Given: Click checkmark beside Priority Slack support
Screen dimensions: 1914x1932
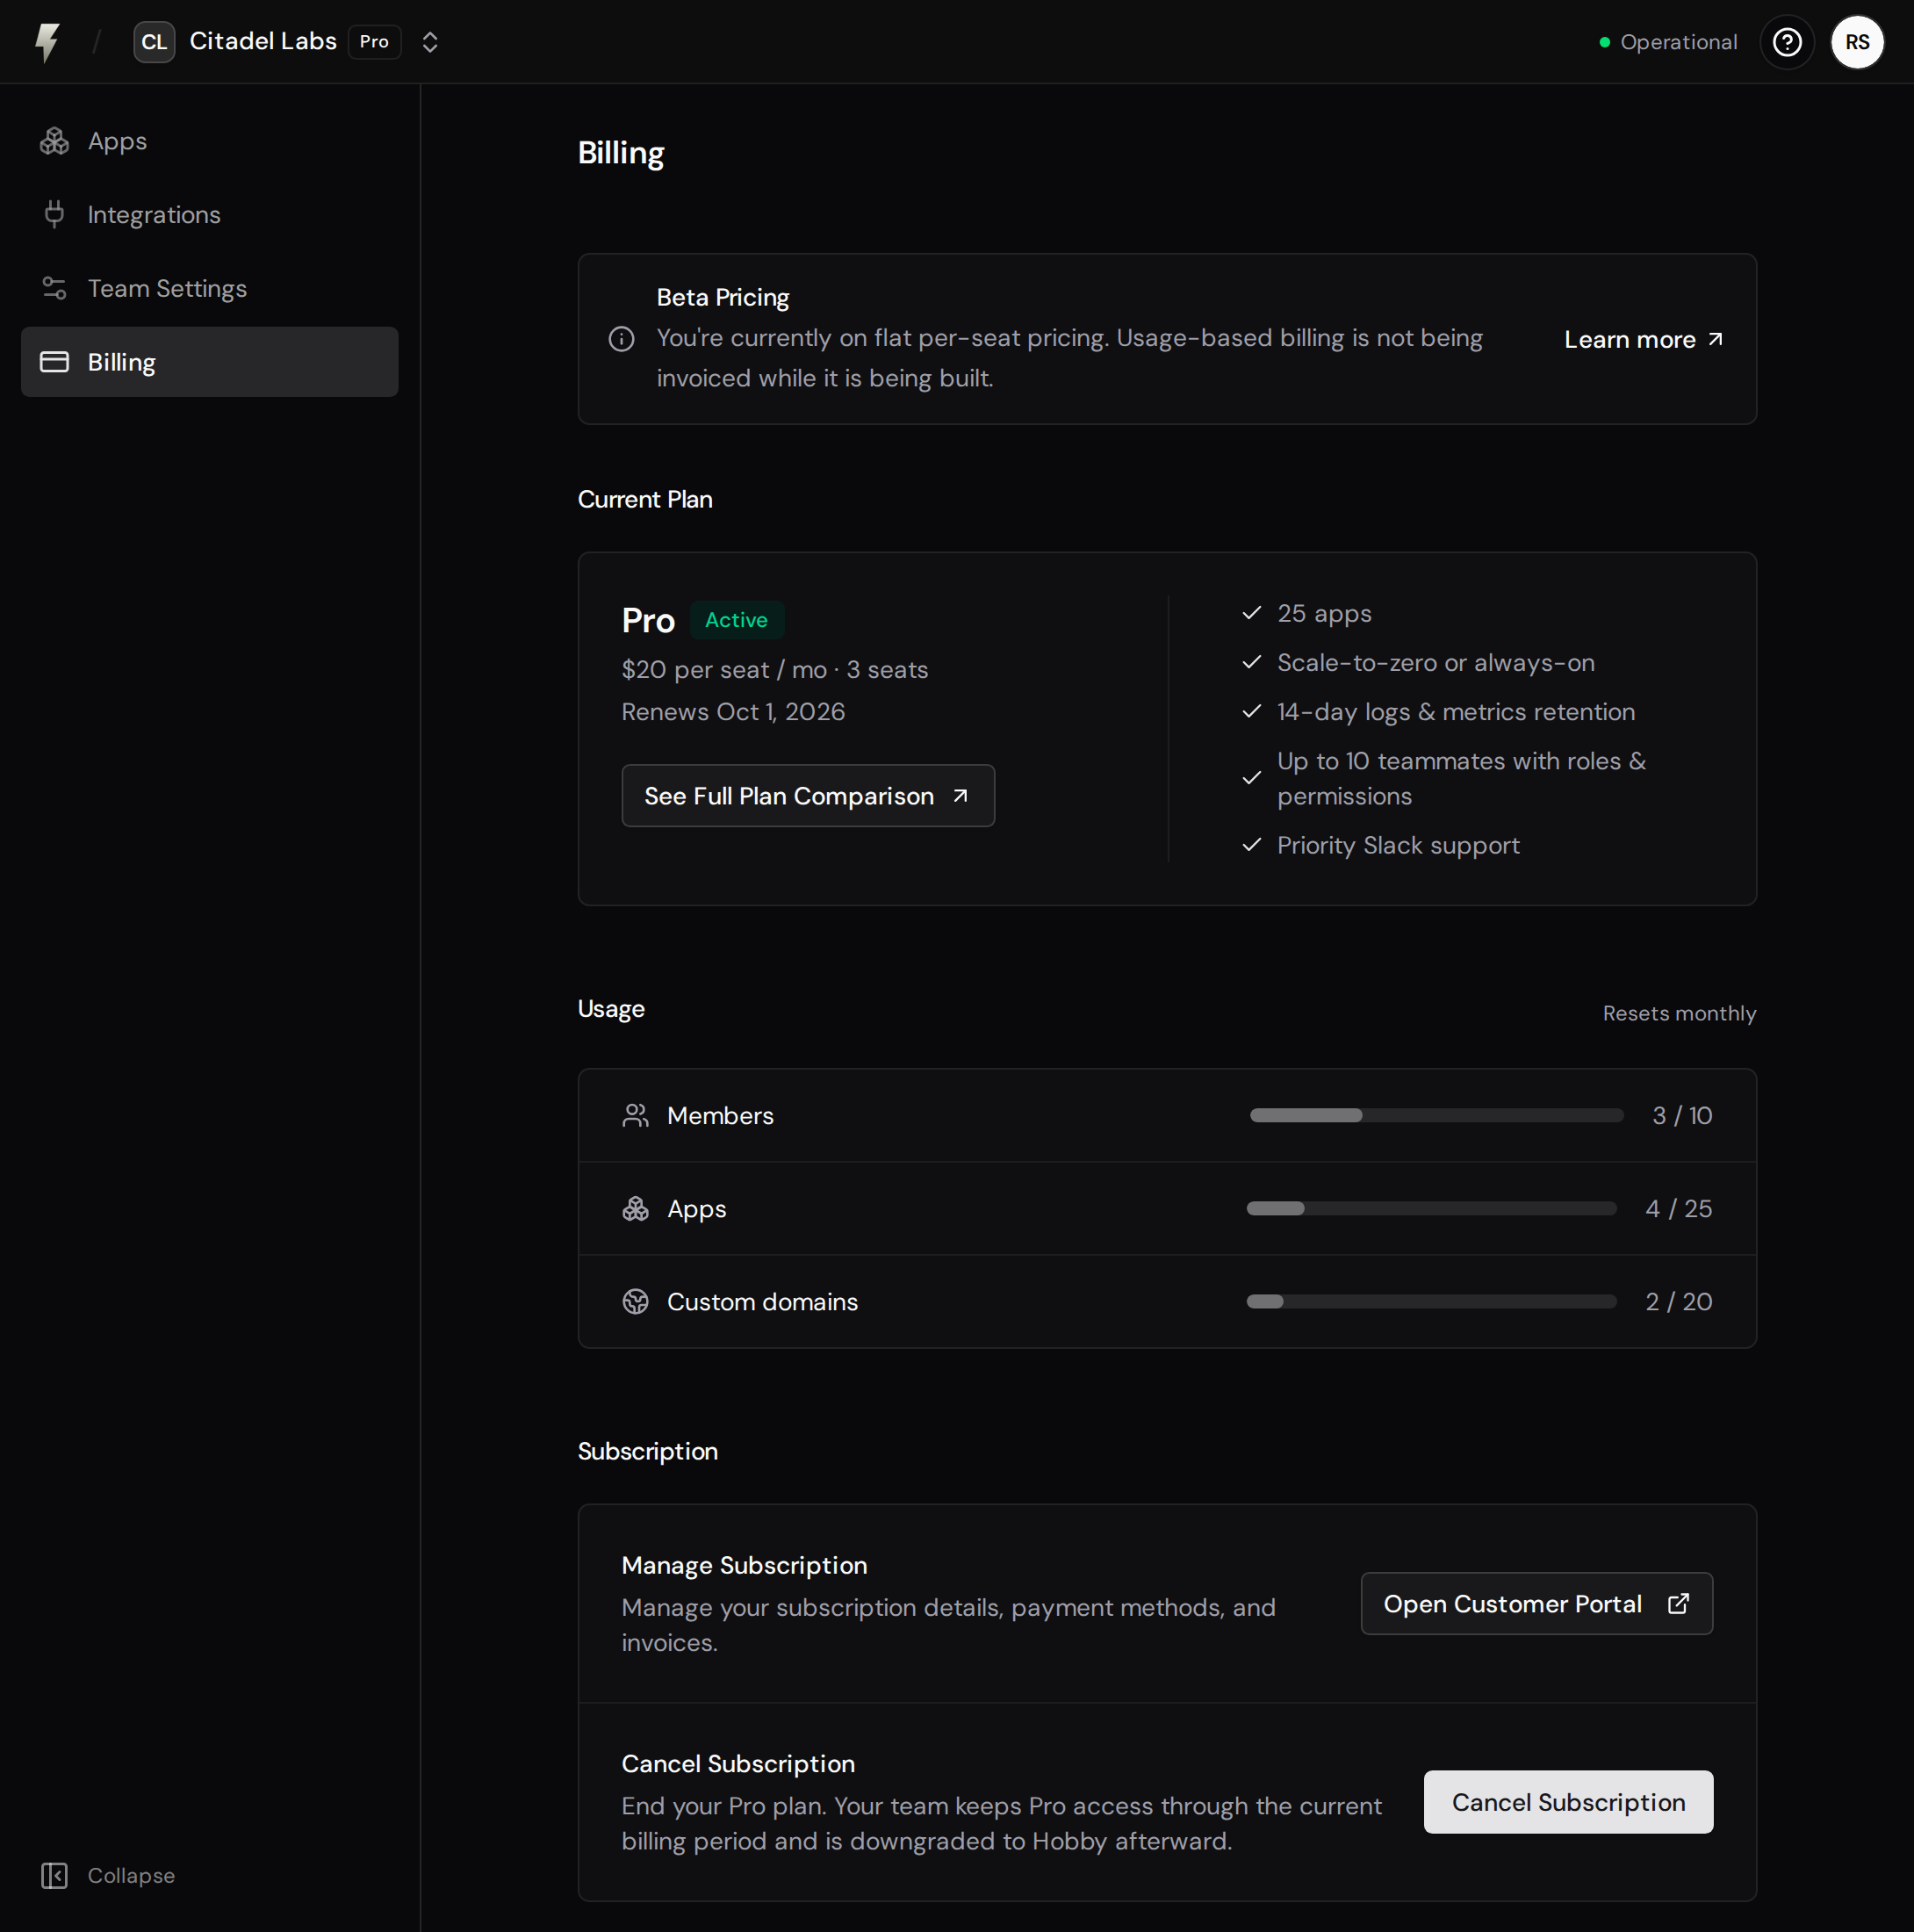Looking at the screenshot, I should click(1251, 845).
